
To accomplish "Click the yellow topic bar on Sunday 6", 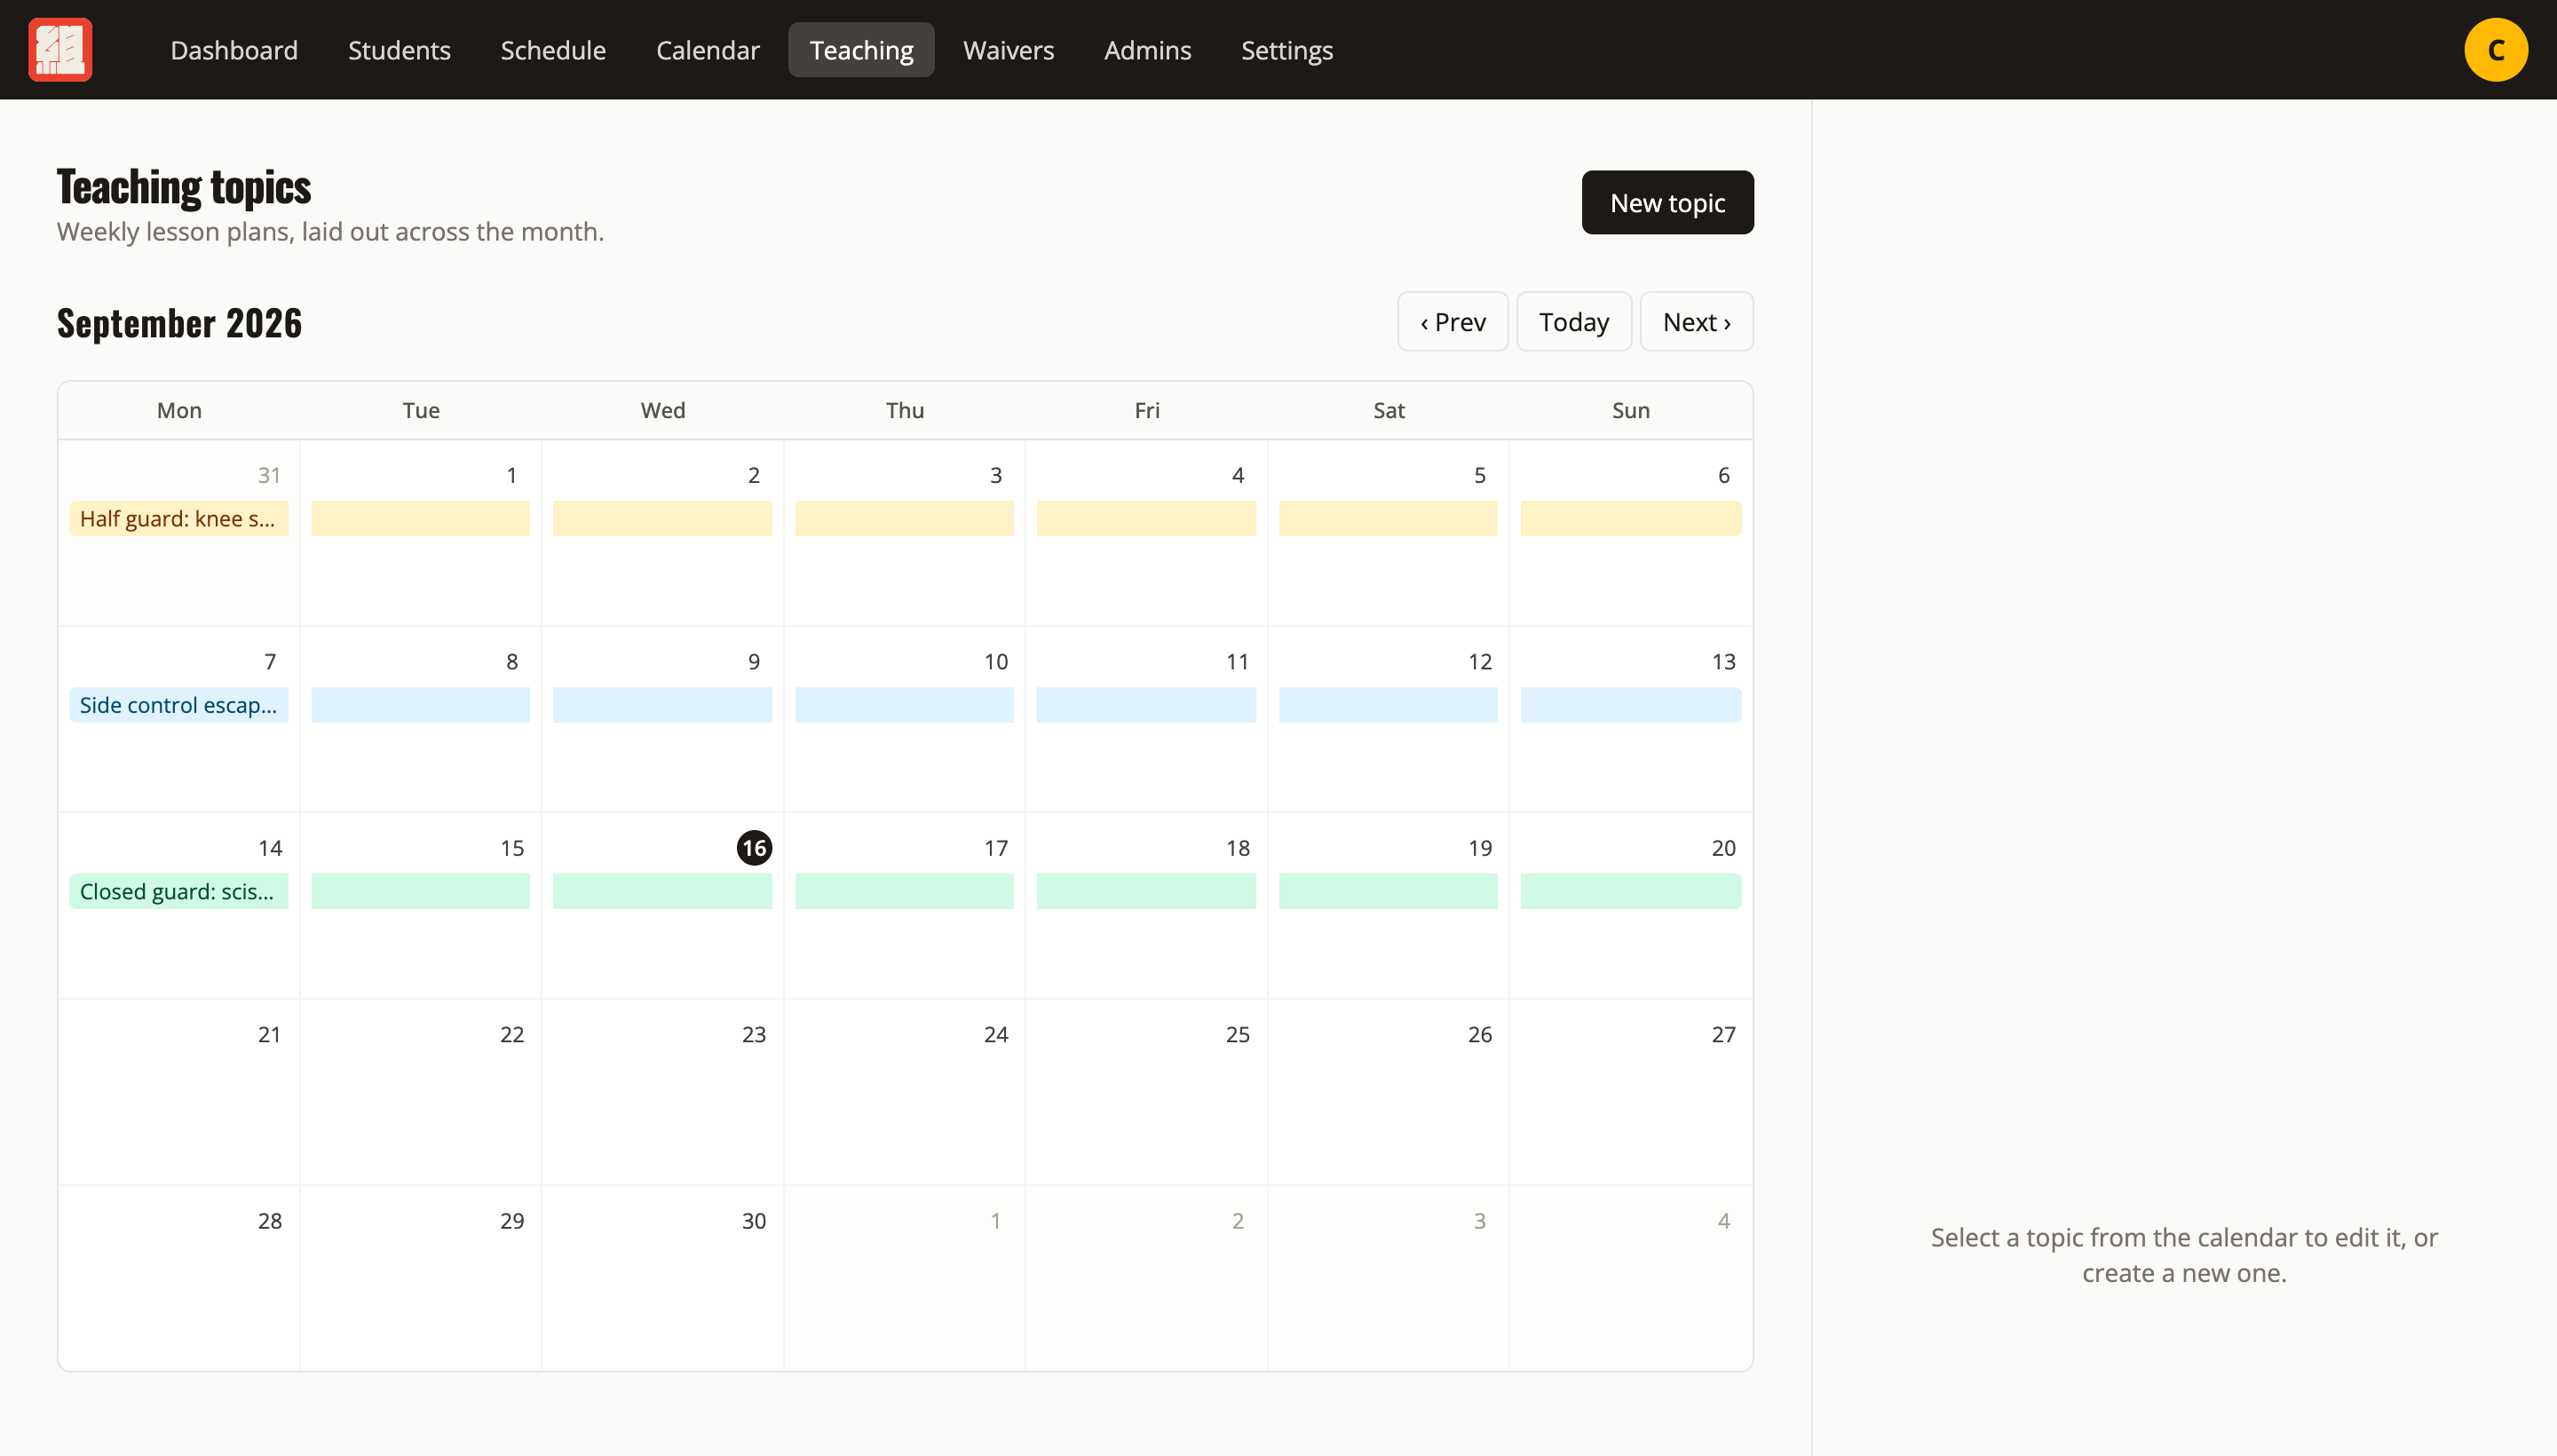I will 1630,519.
